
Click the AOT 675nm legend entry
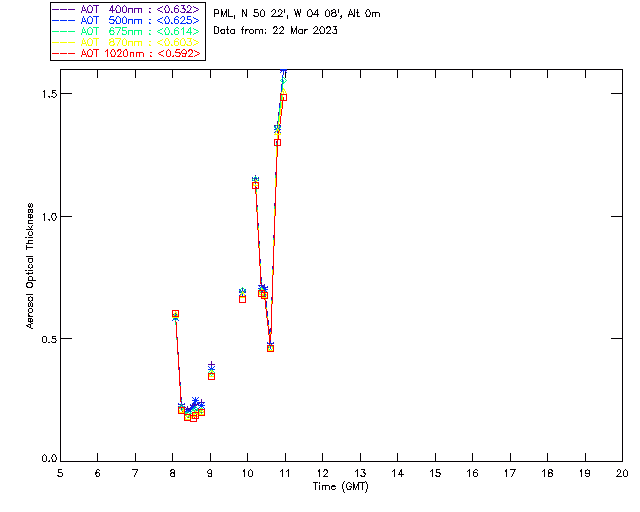click(x=126, y=31)
